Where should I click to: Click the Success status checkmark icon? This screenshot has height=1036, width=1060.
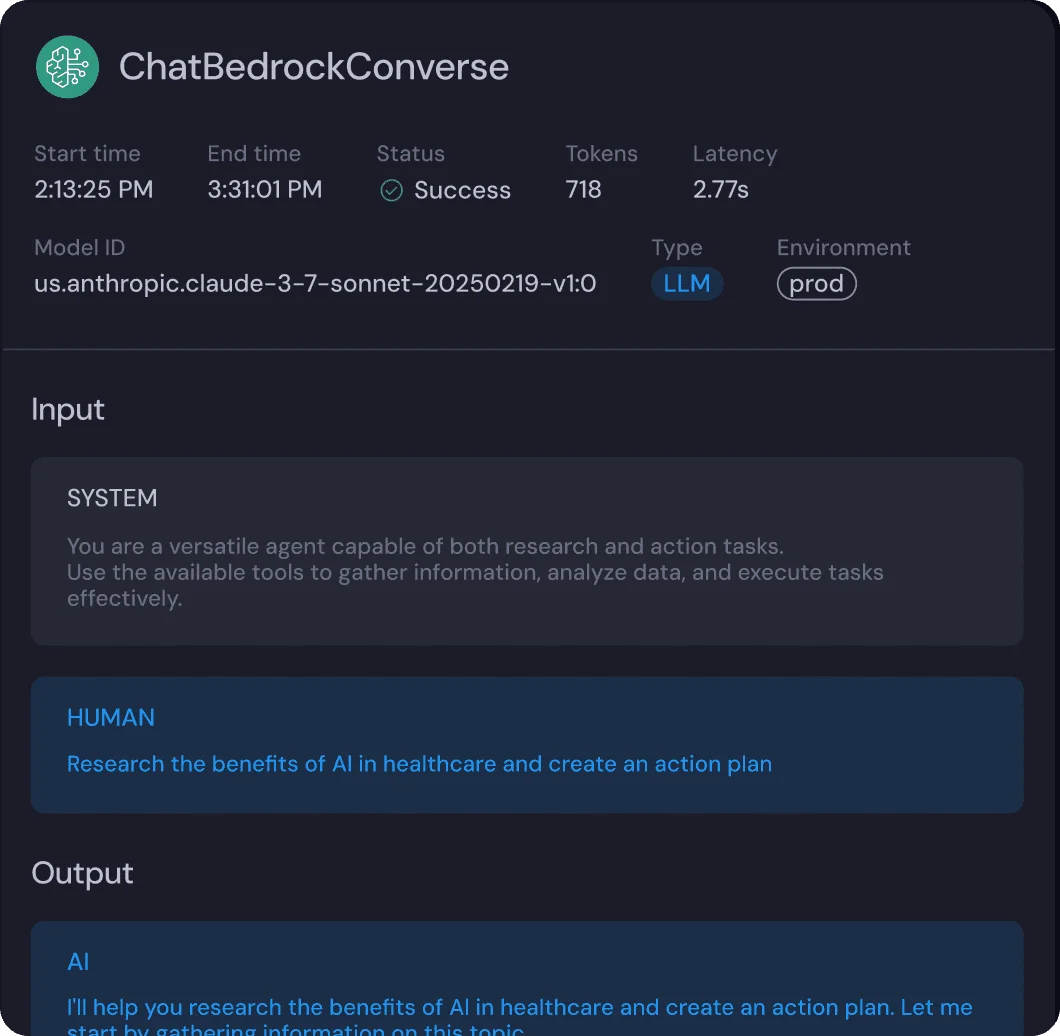click(x=392, y=191)
